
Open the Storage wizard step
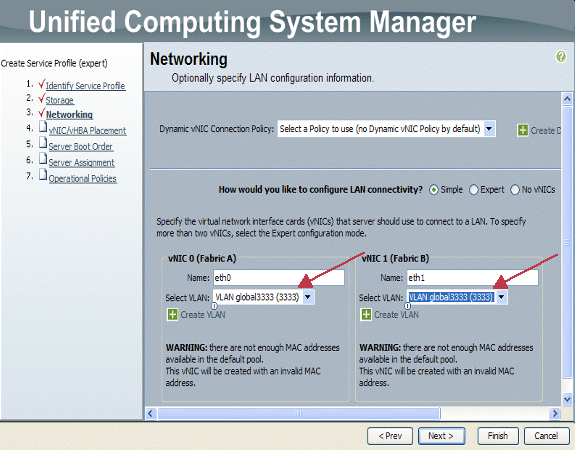[x=59, y=100]
